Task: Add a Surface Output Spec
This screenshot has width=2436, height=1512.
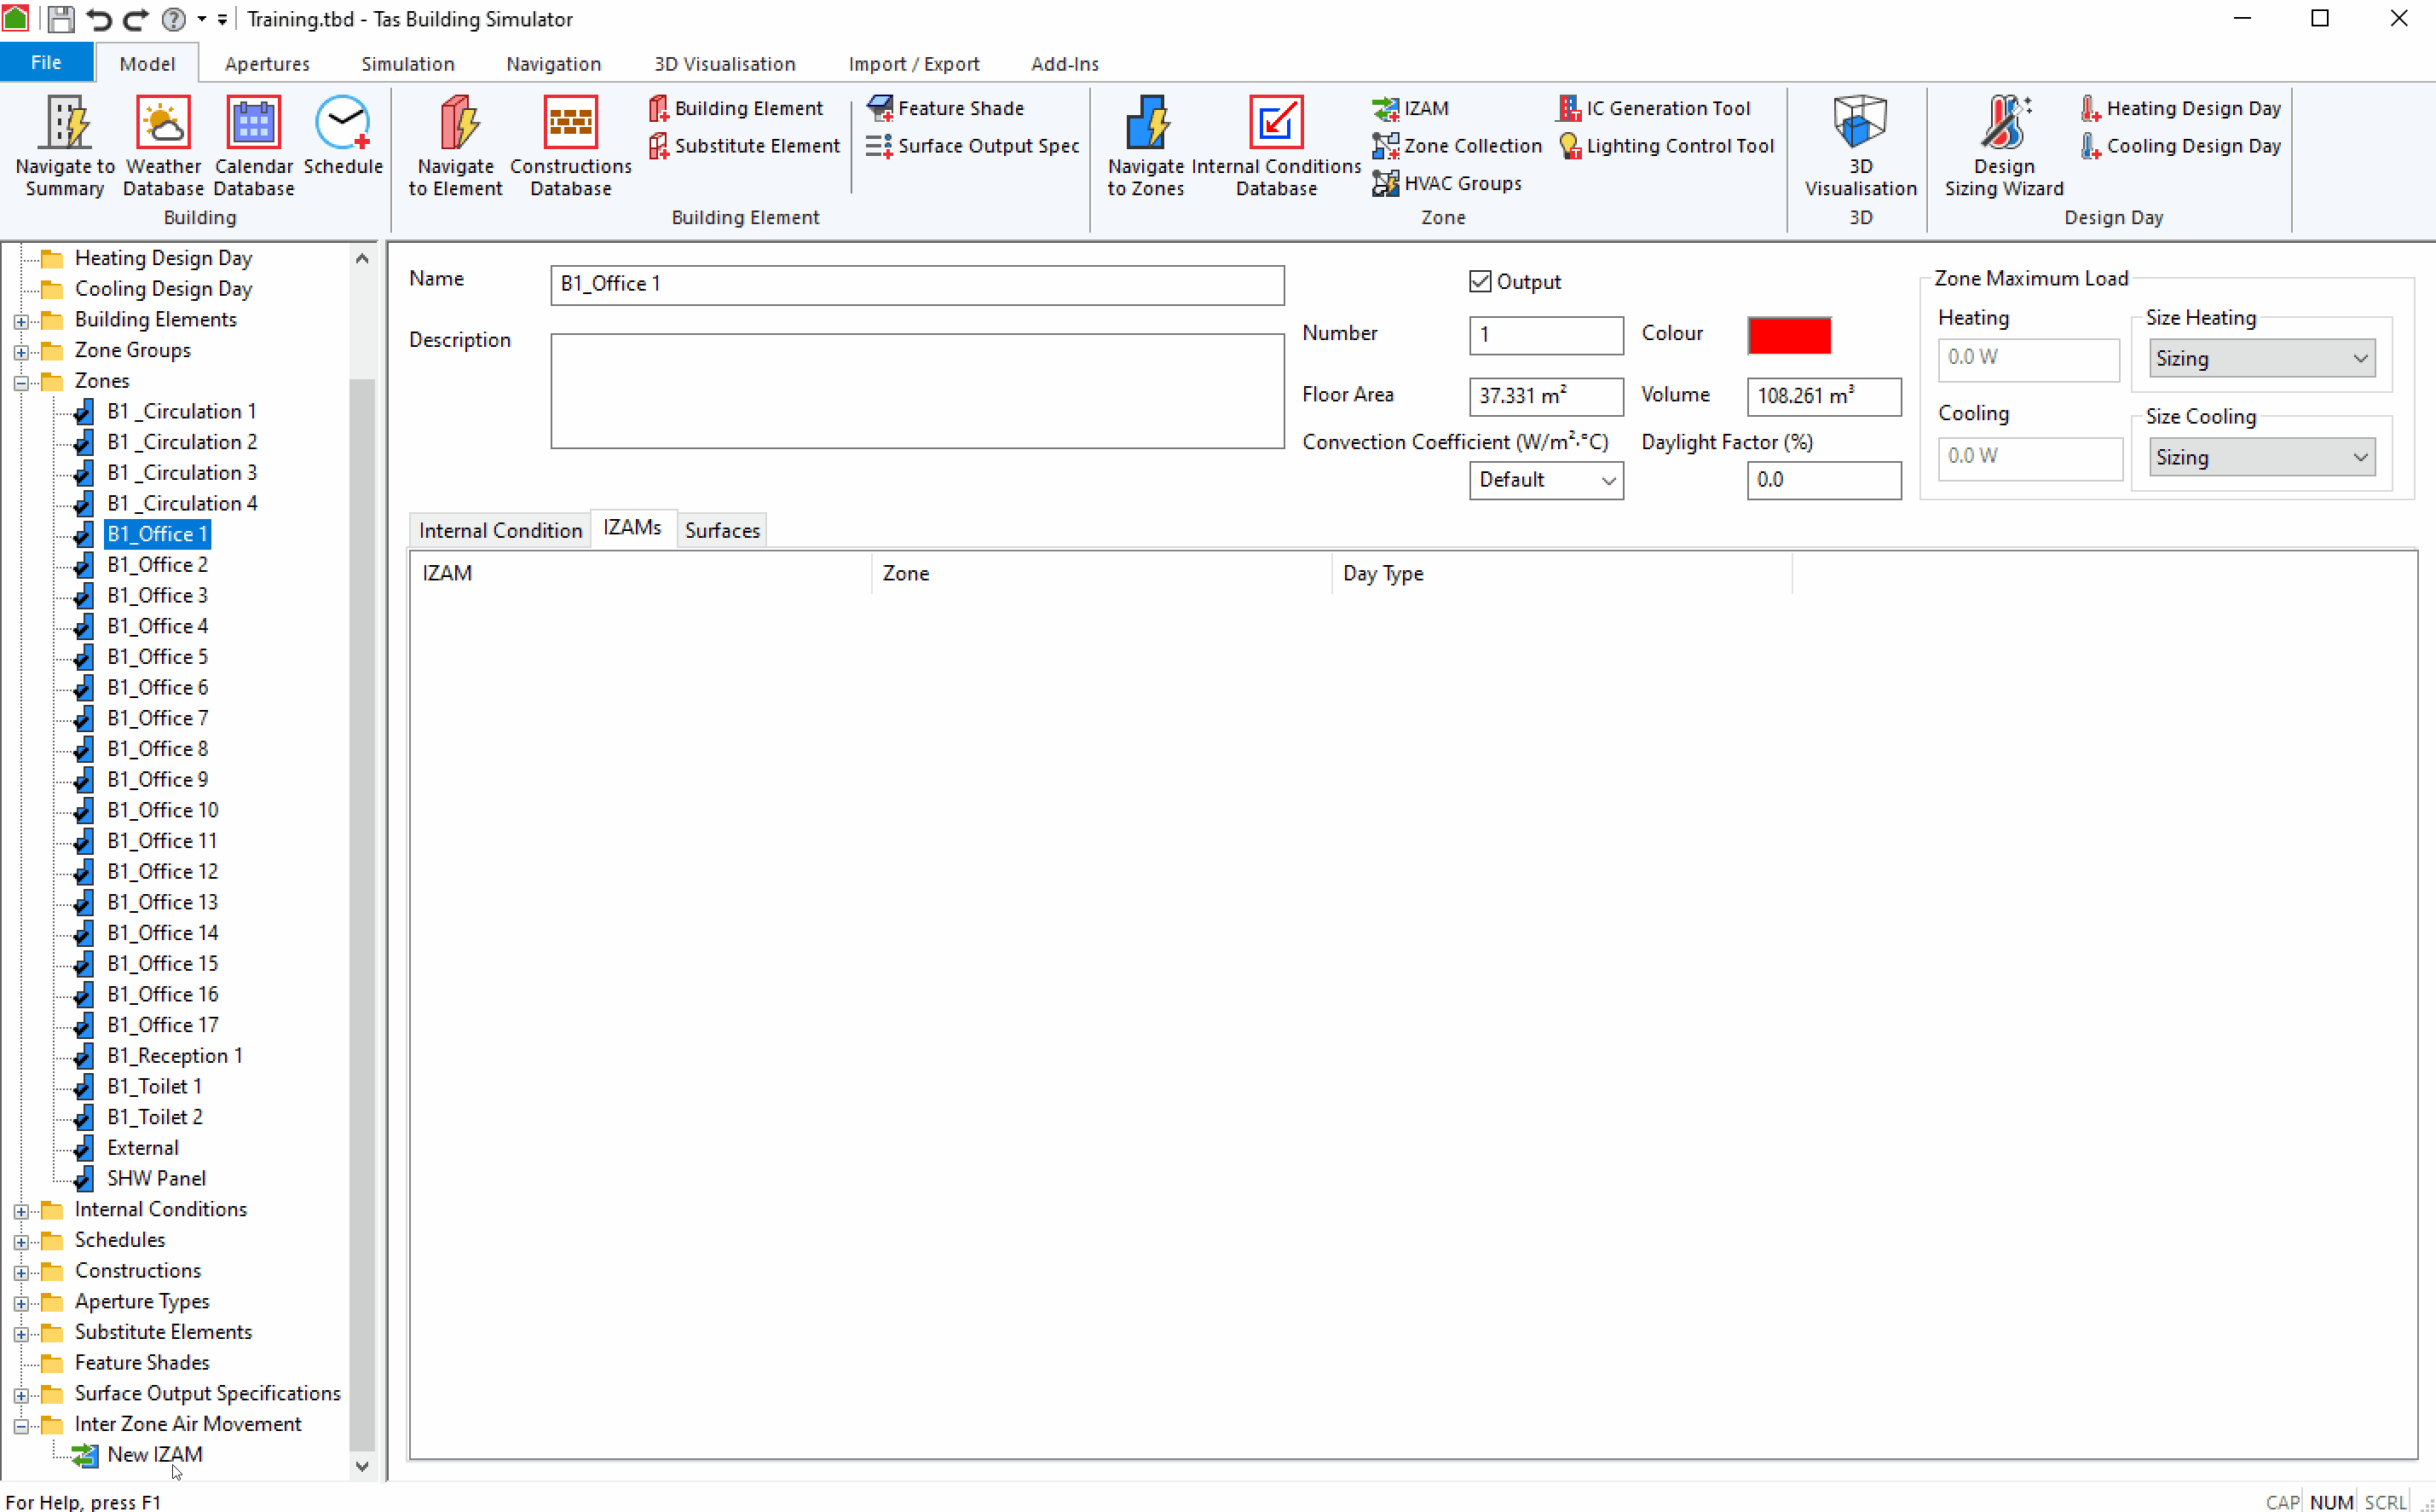Action: point(972,146)
